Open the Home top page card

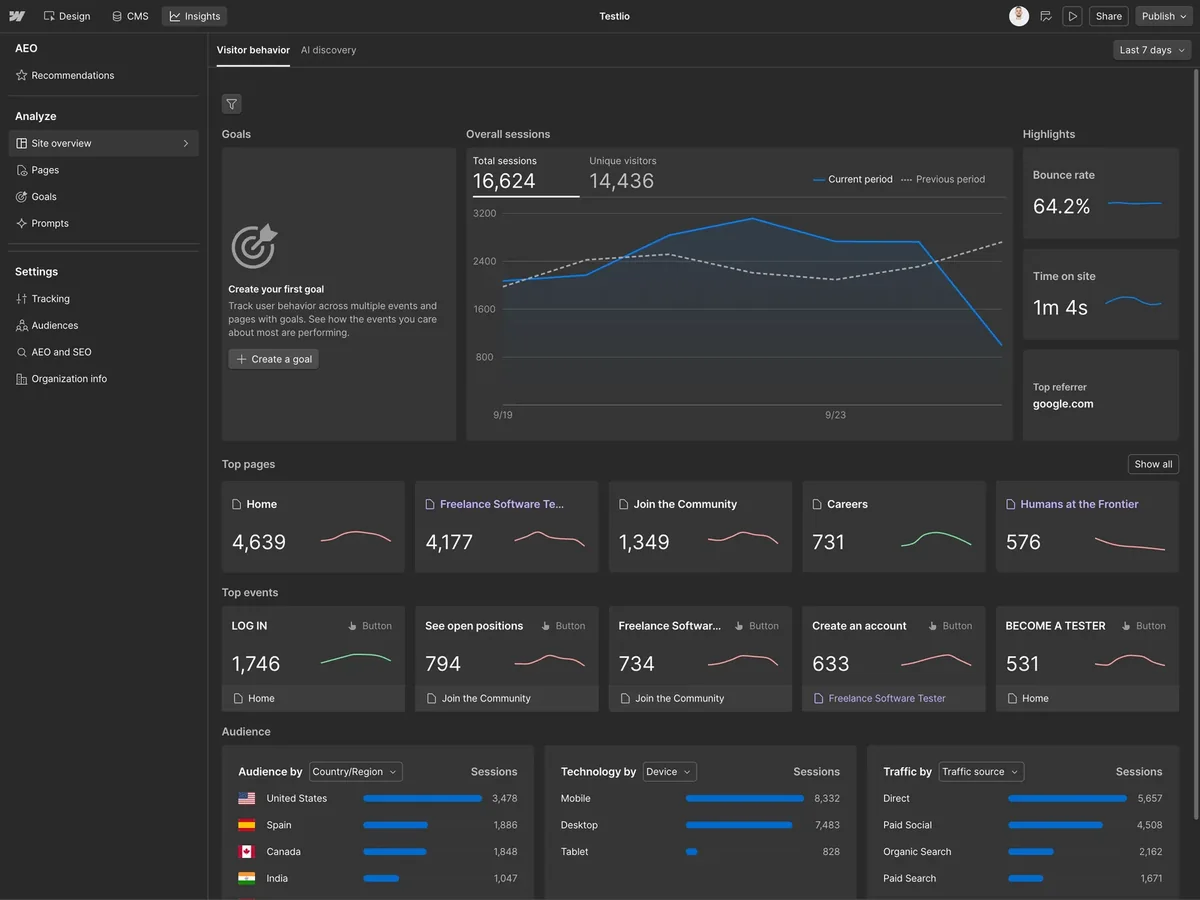click(313, 527)
